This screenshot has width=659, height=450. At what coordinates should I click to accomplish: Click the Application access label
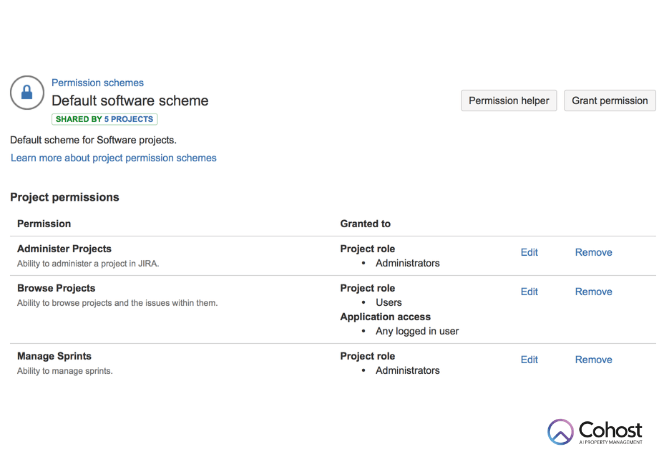tap(385, 317)
